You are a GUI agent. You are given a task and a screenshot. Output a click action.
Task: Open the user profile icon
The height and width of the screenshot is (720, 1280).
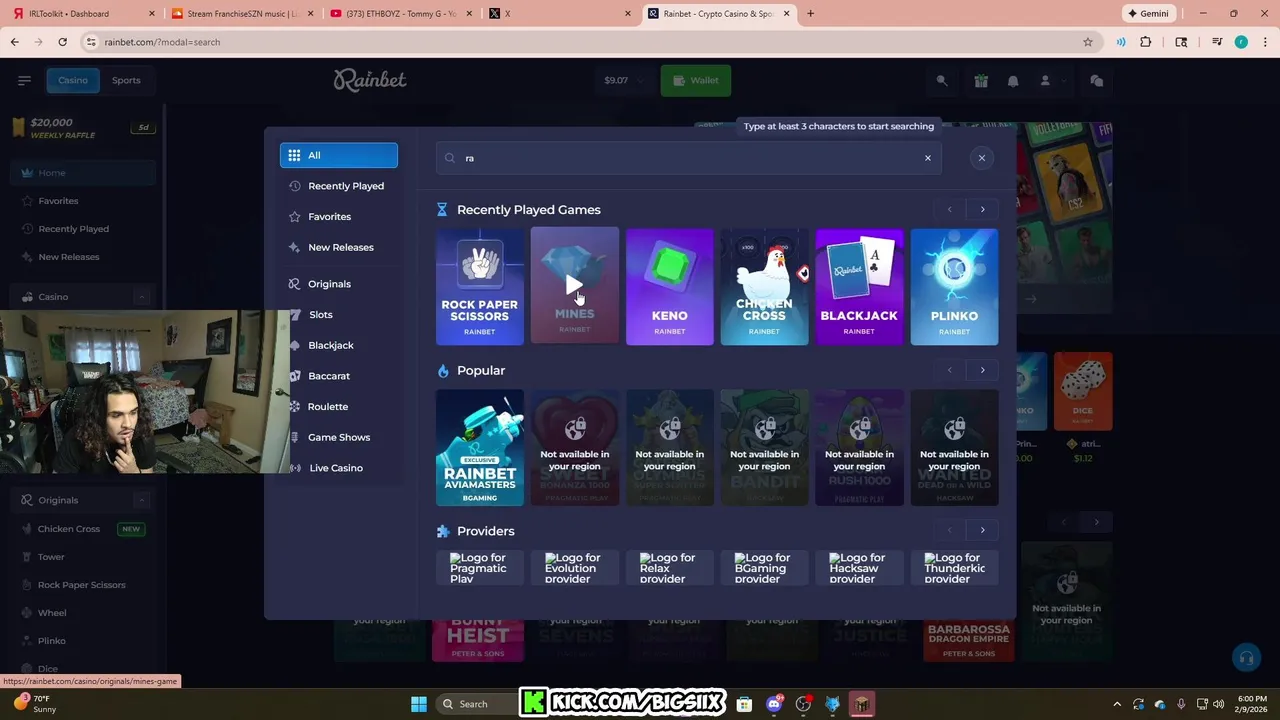pyautogui.click(x=1045, y=81)
